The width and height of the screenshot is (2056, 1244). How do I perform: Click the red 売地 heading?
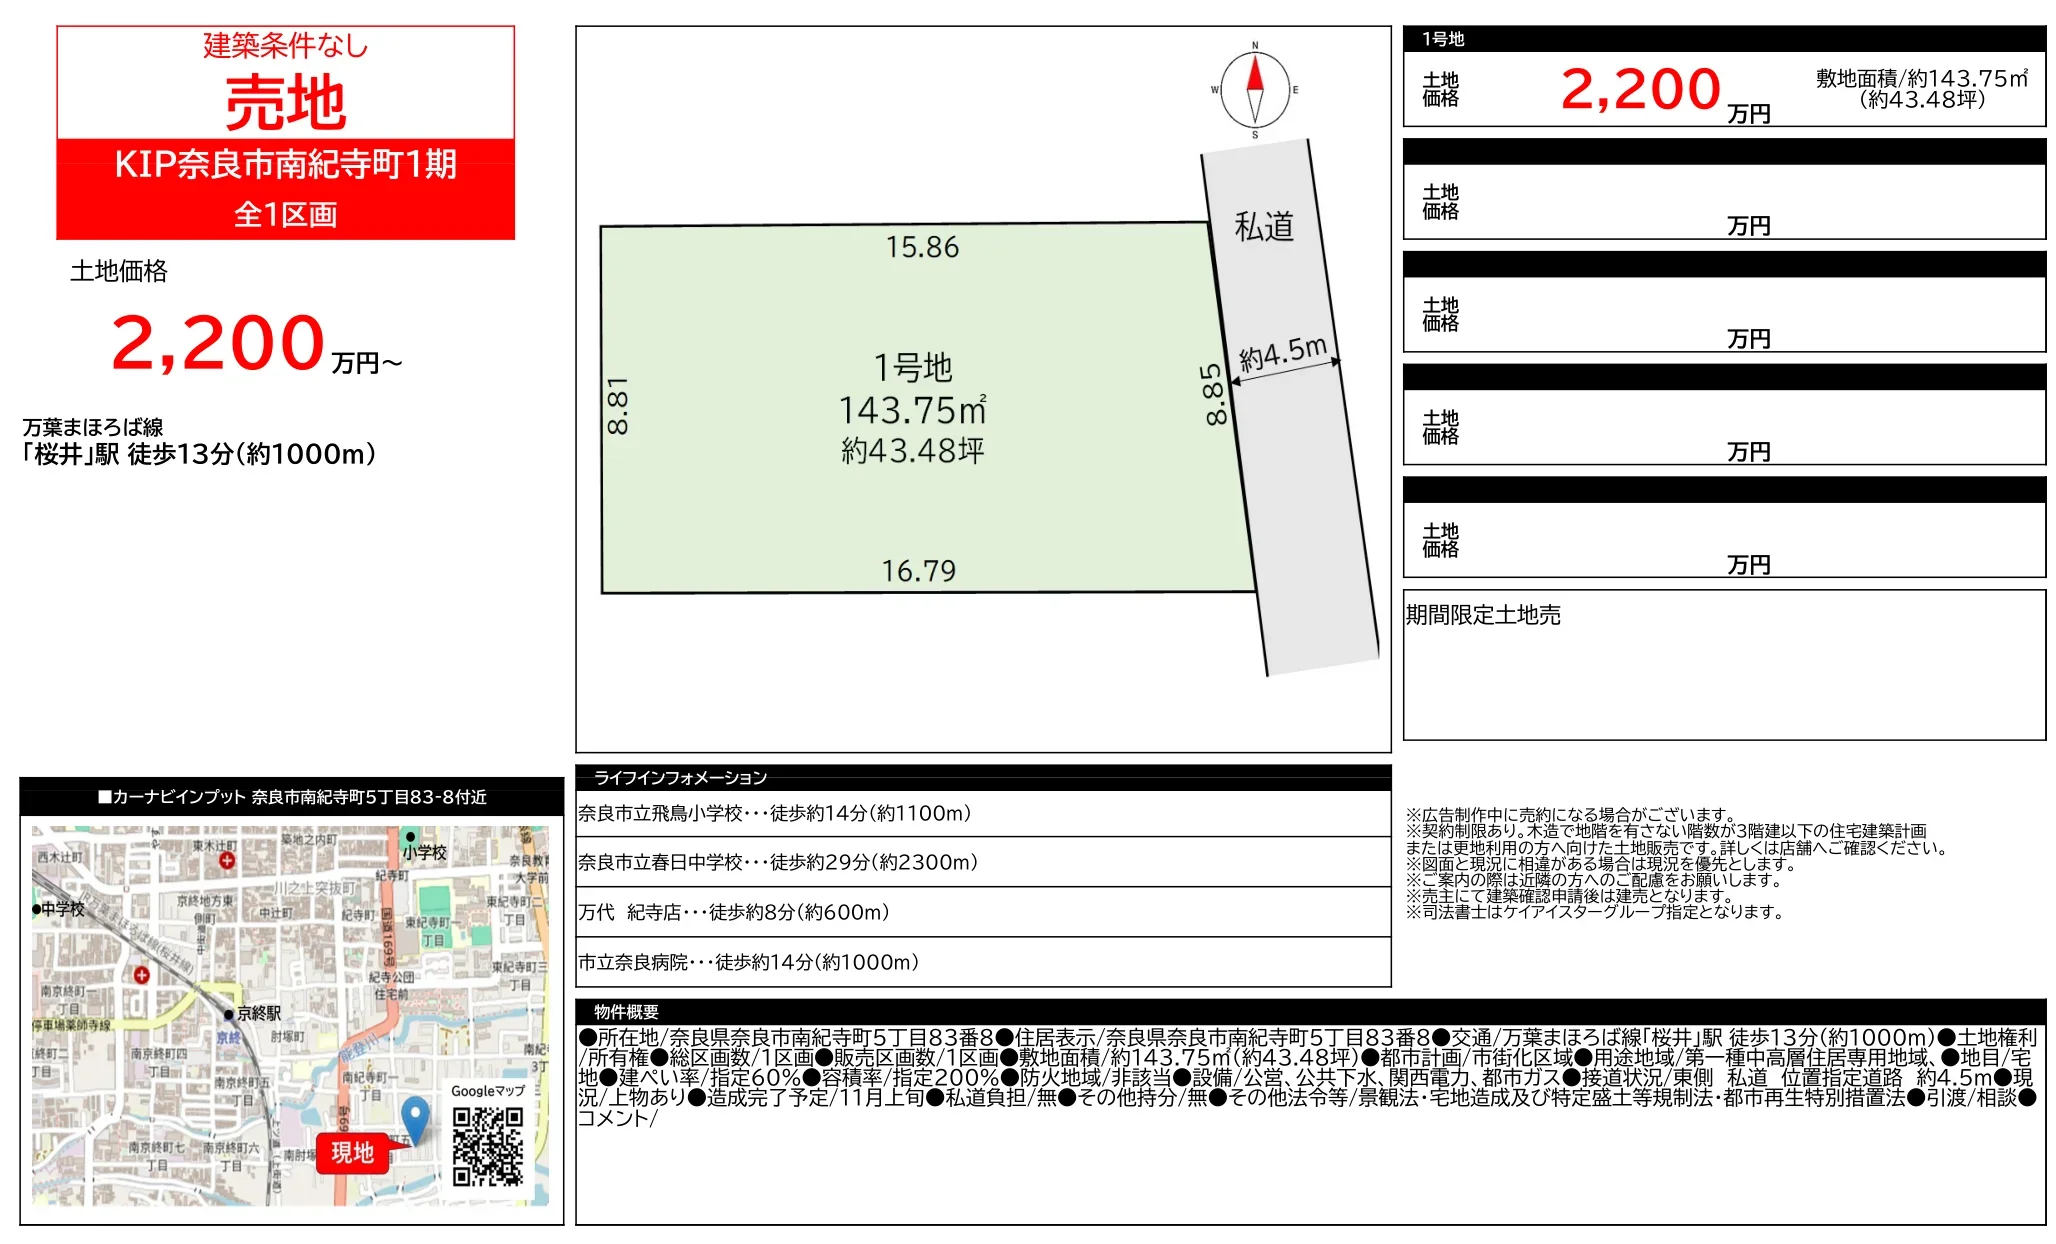(286, 103)
